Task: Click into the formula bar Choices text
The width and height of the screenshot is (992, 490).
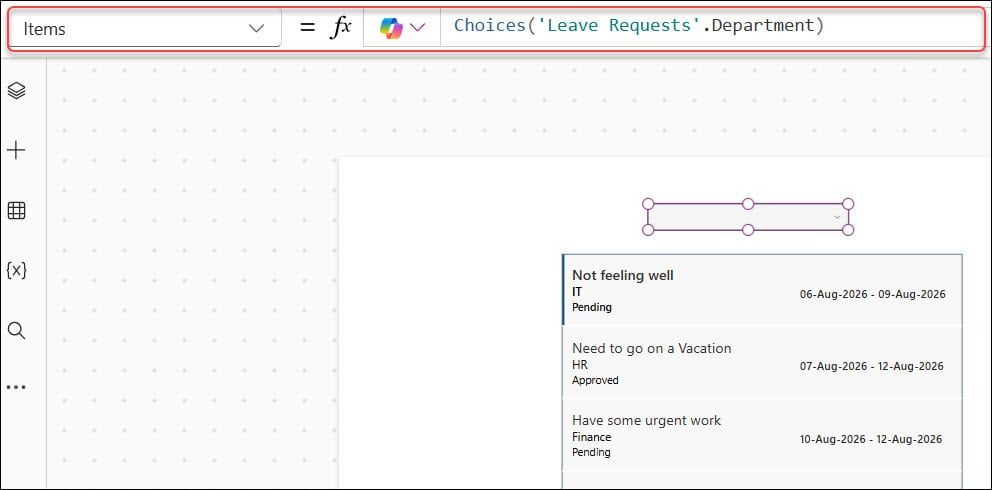Action: click(639, 25)
